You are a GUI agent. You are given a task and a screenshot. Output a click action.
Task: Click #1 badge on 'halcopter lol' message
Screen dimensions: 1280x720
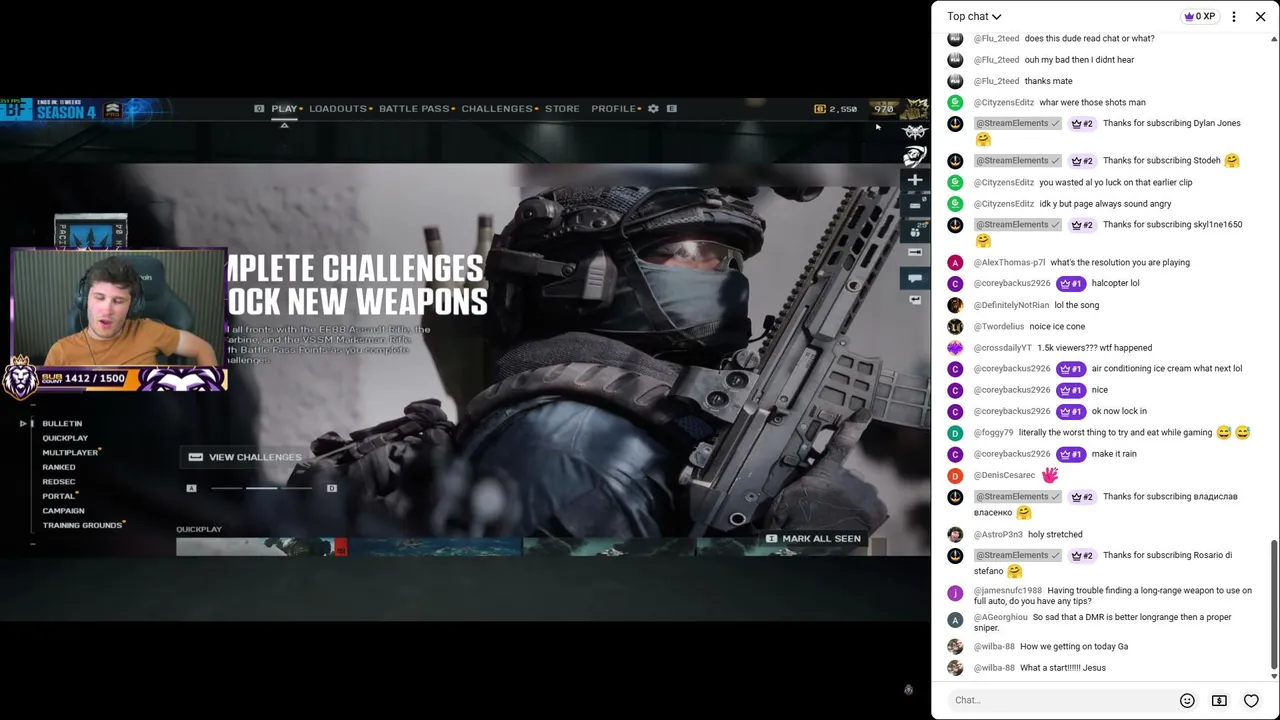1071,283
